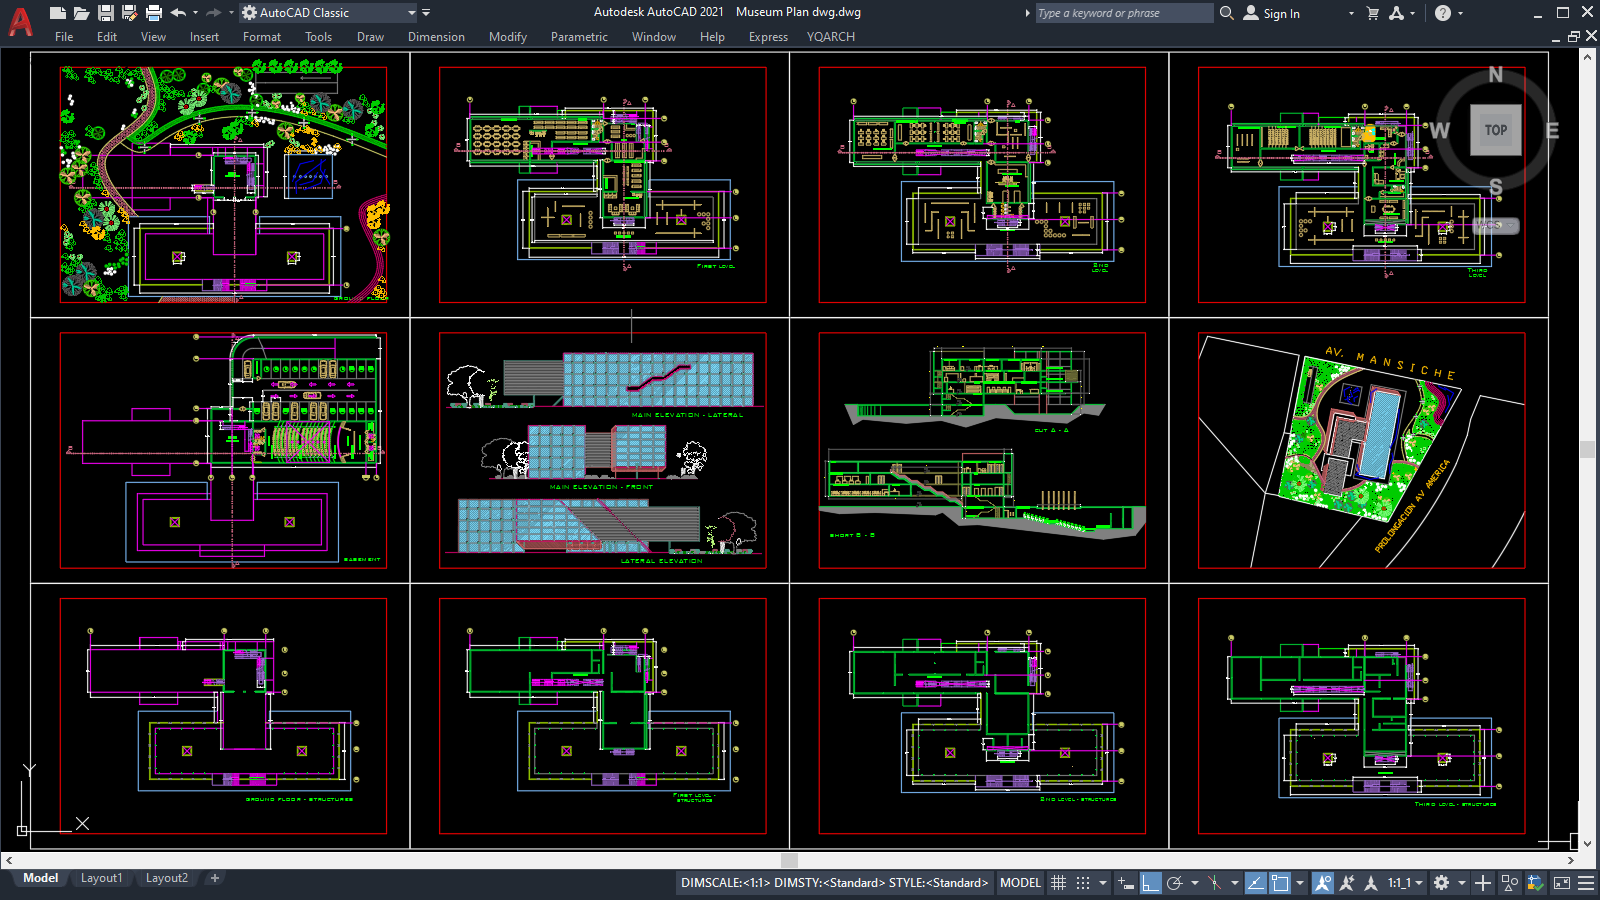Open the Parametric menu
This screenshot has width=1600, height=900.
pos(579,37)
